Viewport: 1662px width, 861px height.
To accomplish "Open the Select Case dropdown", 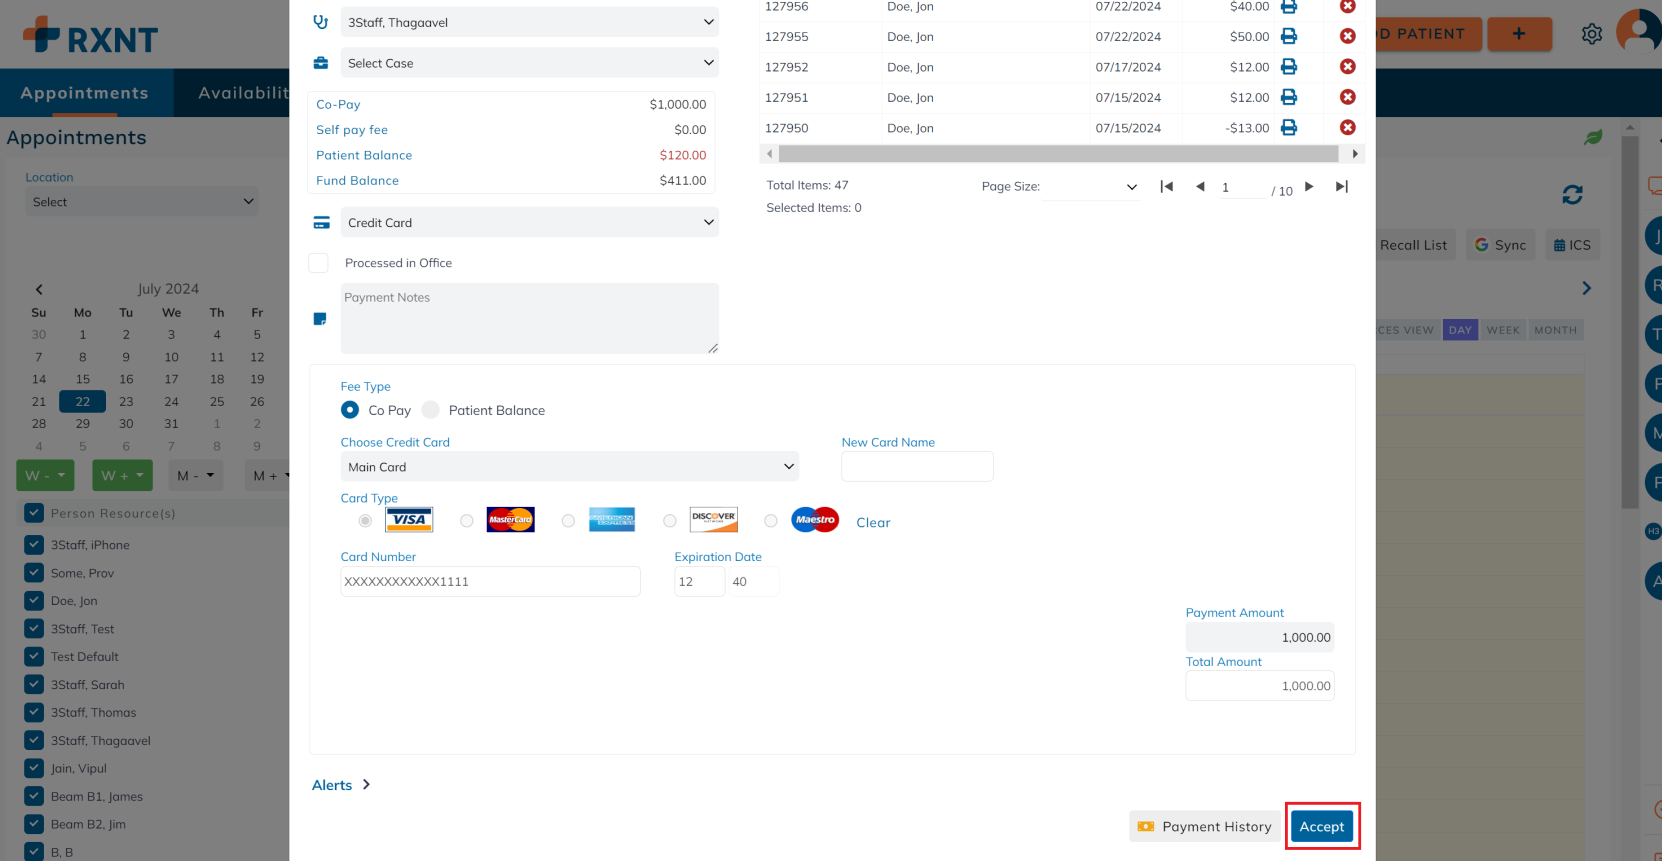I will click(529, 63).
